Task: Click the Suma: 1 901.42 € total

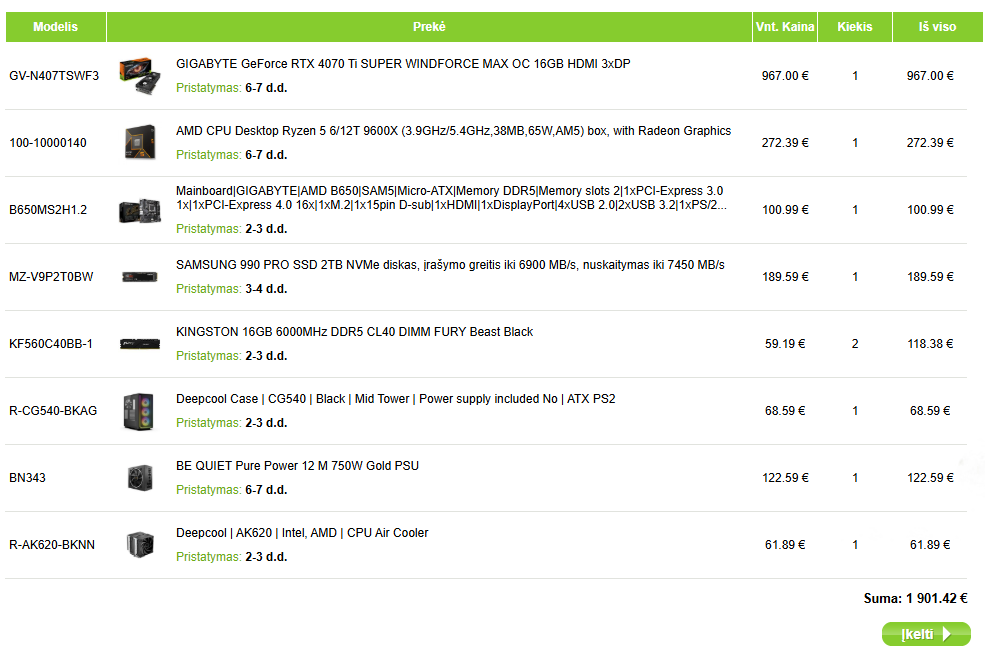Action: [x=915, y=599]
